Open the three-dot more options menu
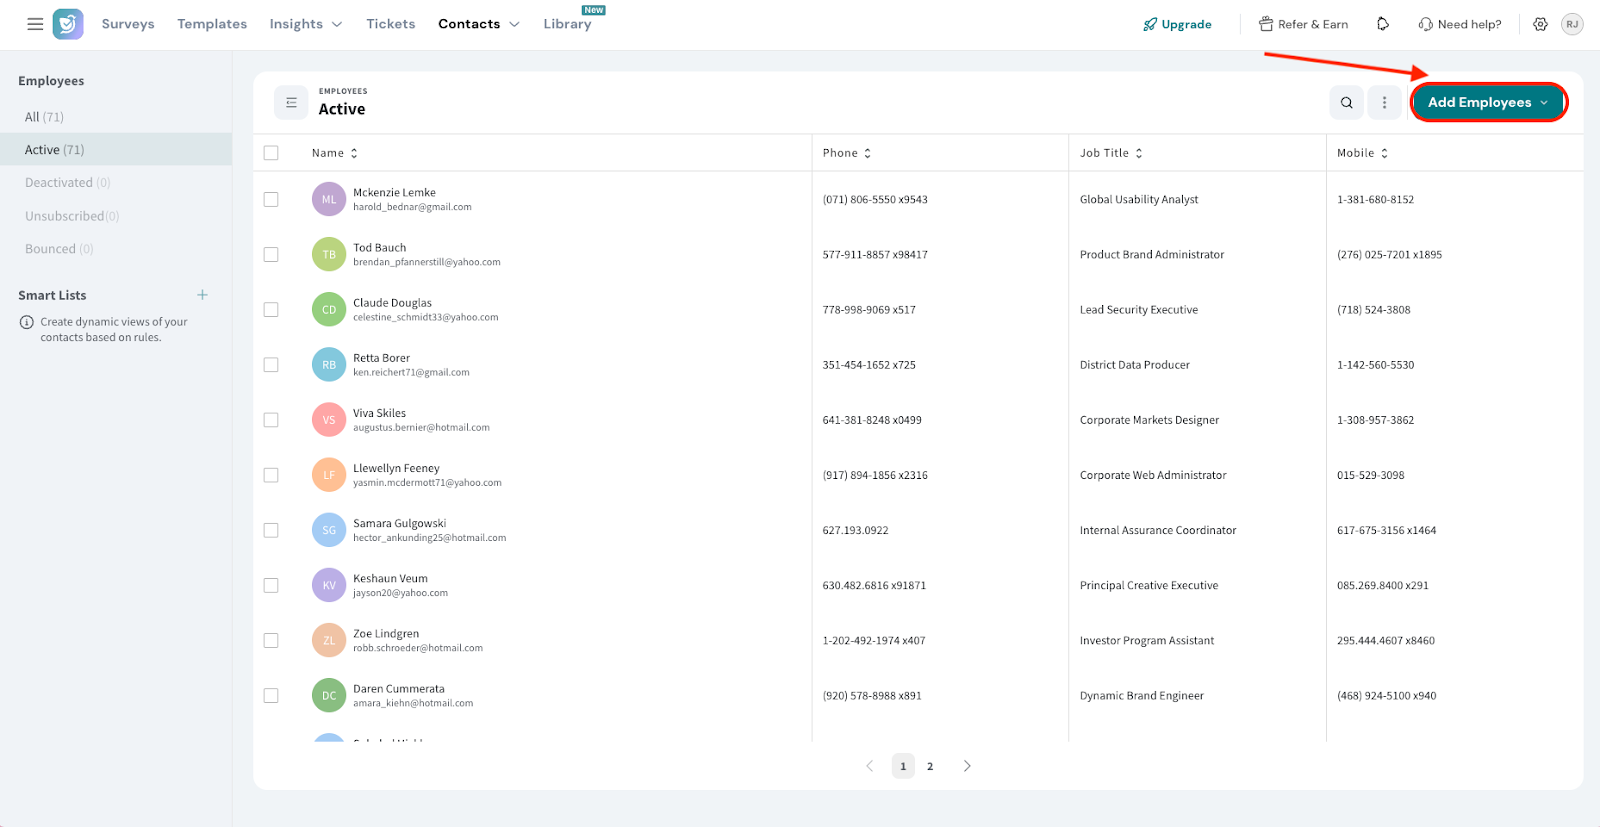1600x827 pixels. click(1384, 102)
